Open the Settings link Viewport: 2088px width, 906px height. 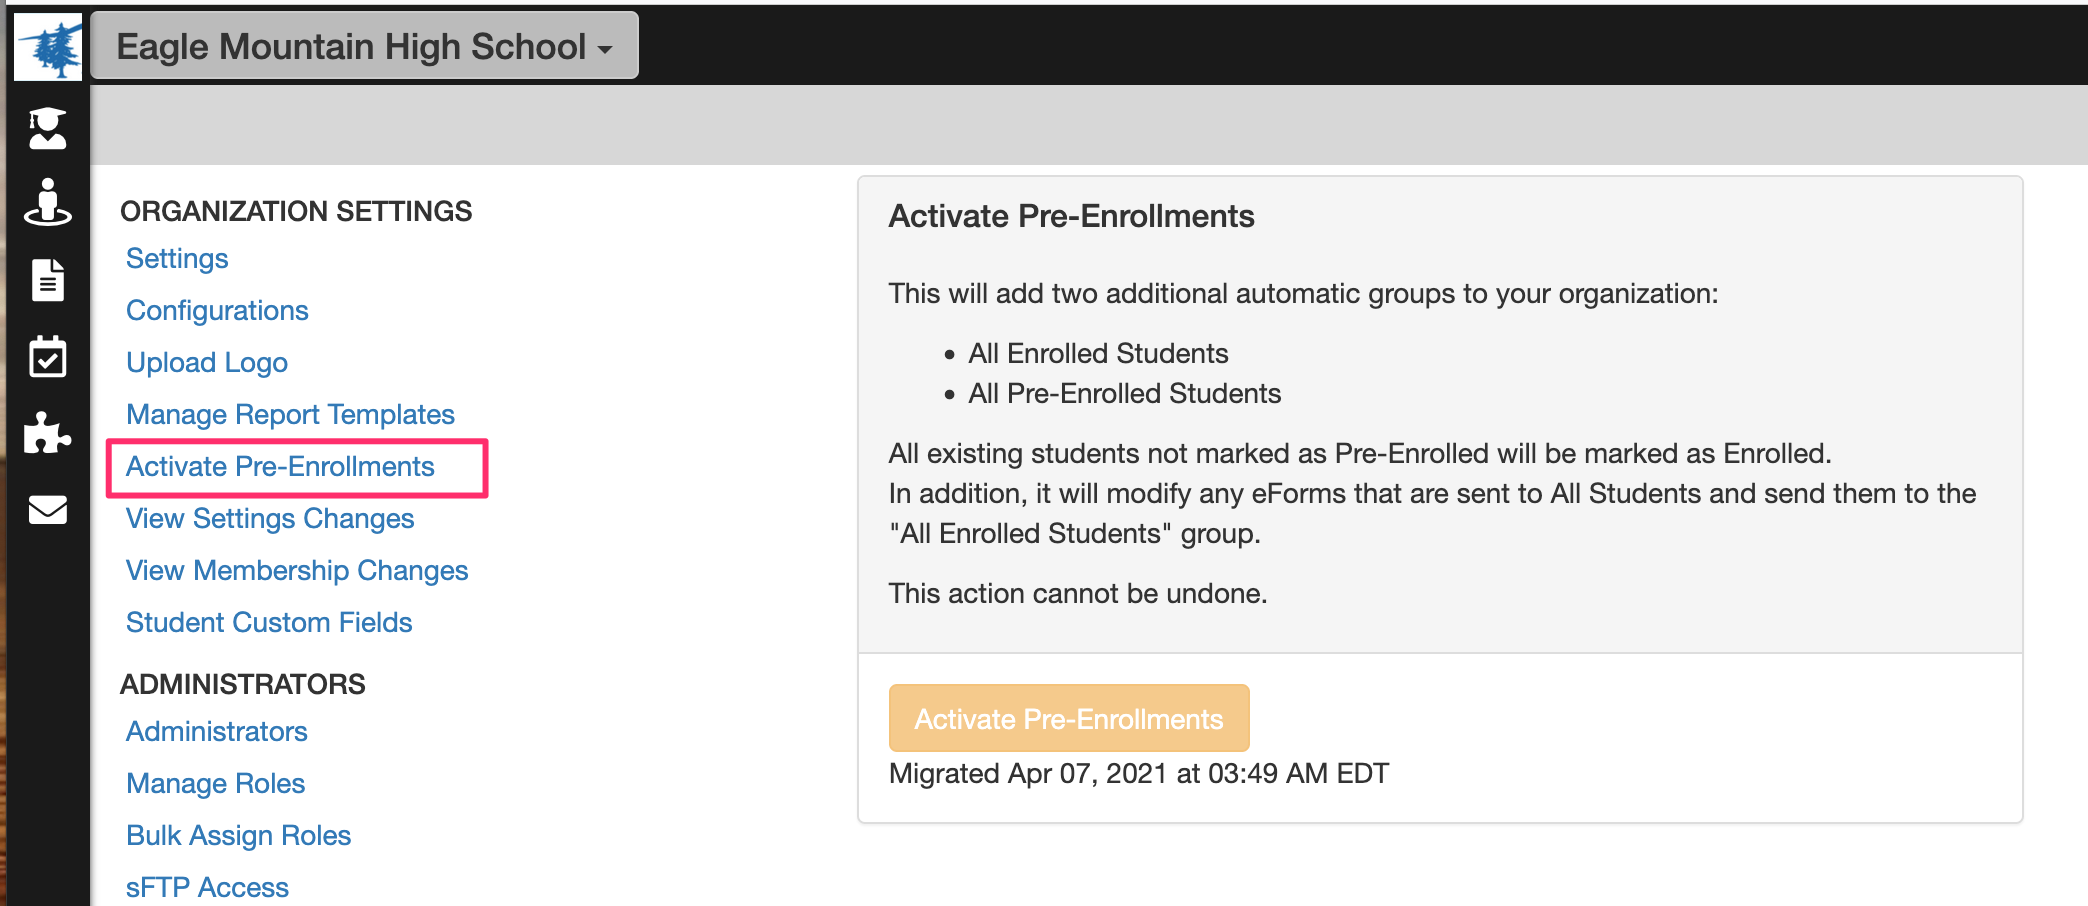pos(177,258)
